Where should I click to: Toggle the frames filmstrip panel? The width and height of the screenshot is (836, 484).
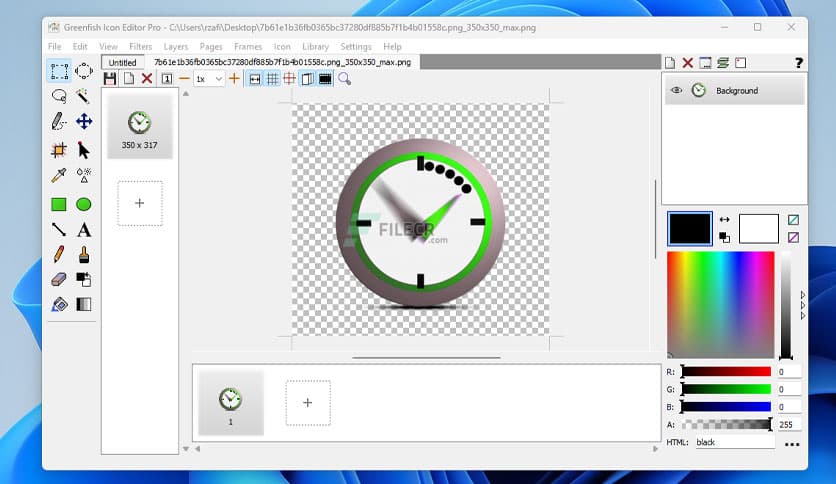pyautogui.click(x=325, y=79)
